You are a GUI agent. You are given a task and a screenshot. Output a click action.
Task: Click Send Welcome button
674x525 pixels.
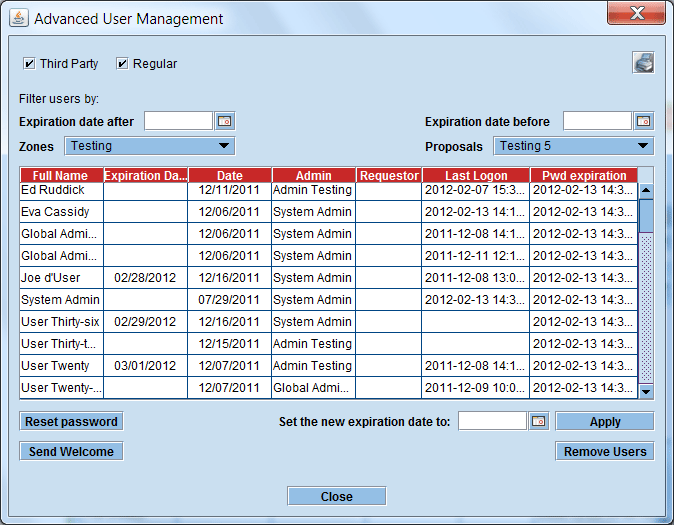[71, 451]
